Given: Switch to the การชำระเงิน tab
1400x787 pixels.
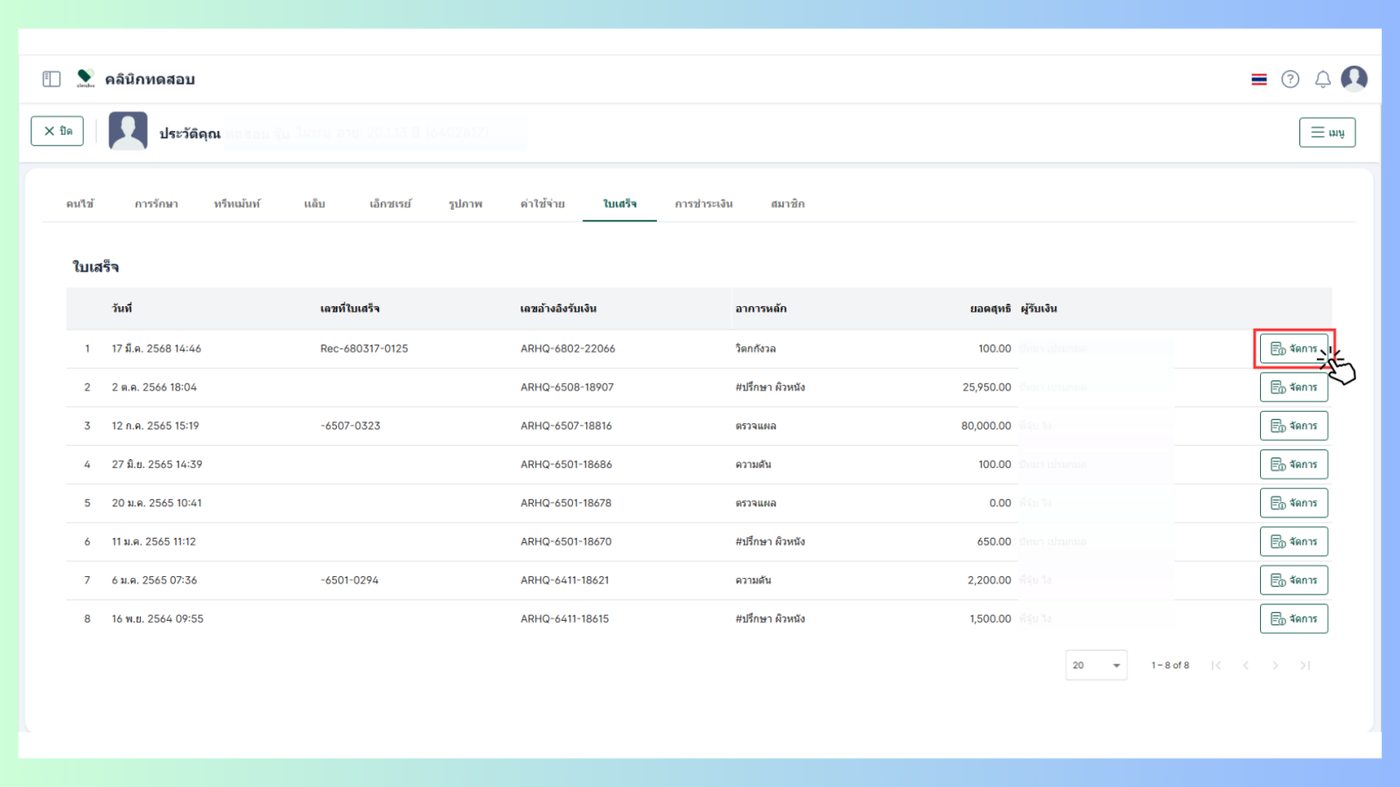Looking at the screenshot, I should pyautogui.click(x=703, y=204).
